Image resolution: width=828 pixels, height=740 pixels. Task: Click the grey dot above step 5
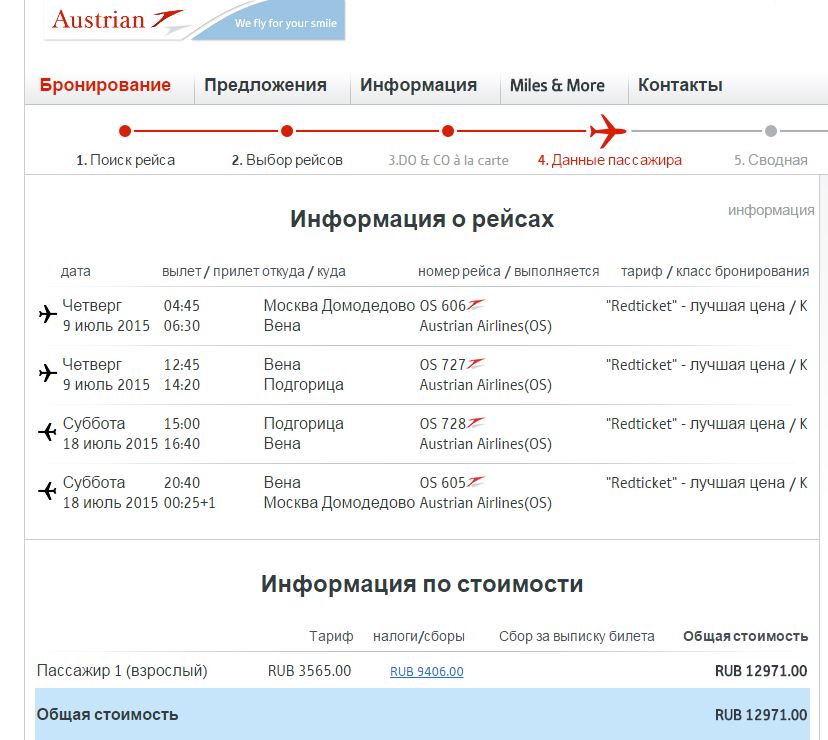tap(771, 131)
